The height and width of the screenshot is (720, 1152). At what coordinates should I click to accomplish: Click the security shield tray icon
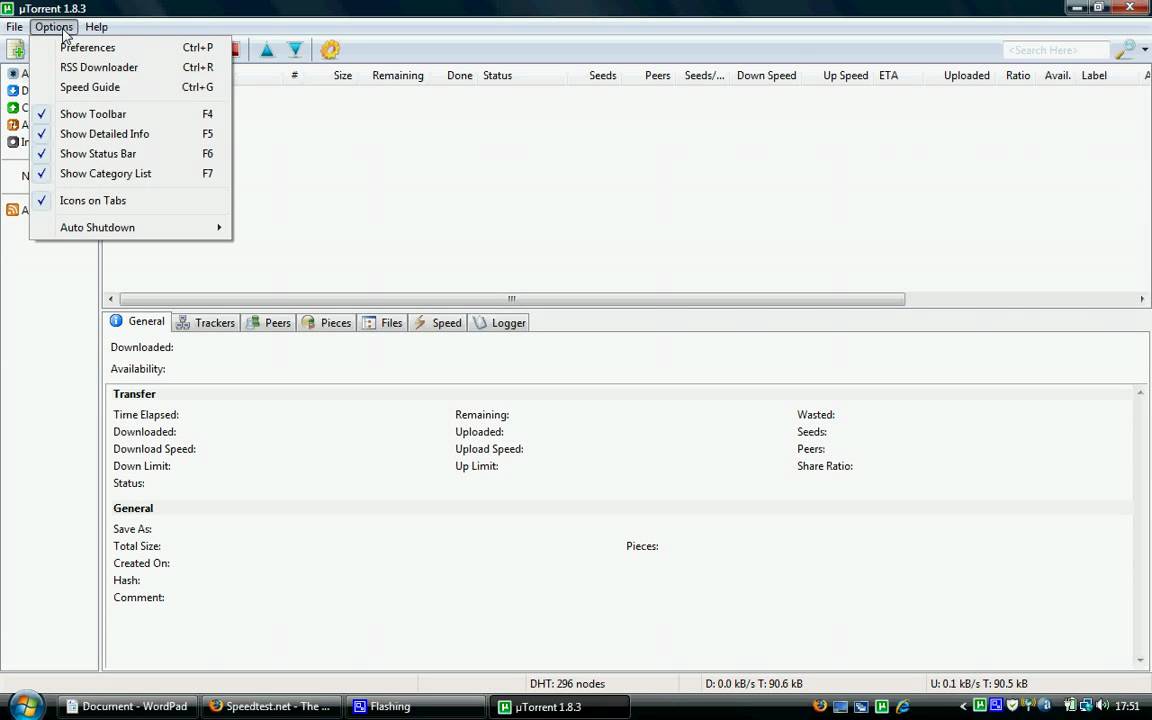1012,706
